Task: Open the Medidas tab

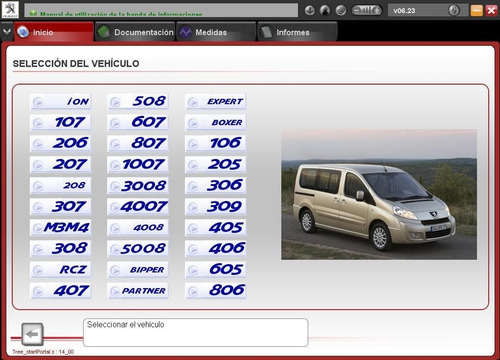Action: coord(216,32)
